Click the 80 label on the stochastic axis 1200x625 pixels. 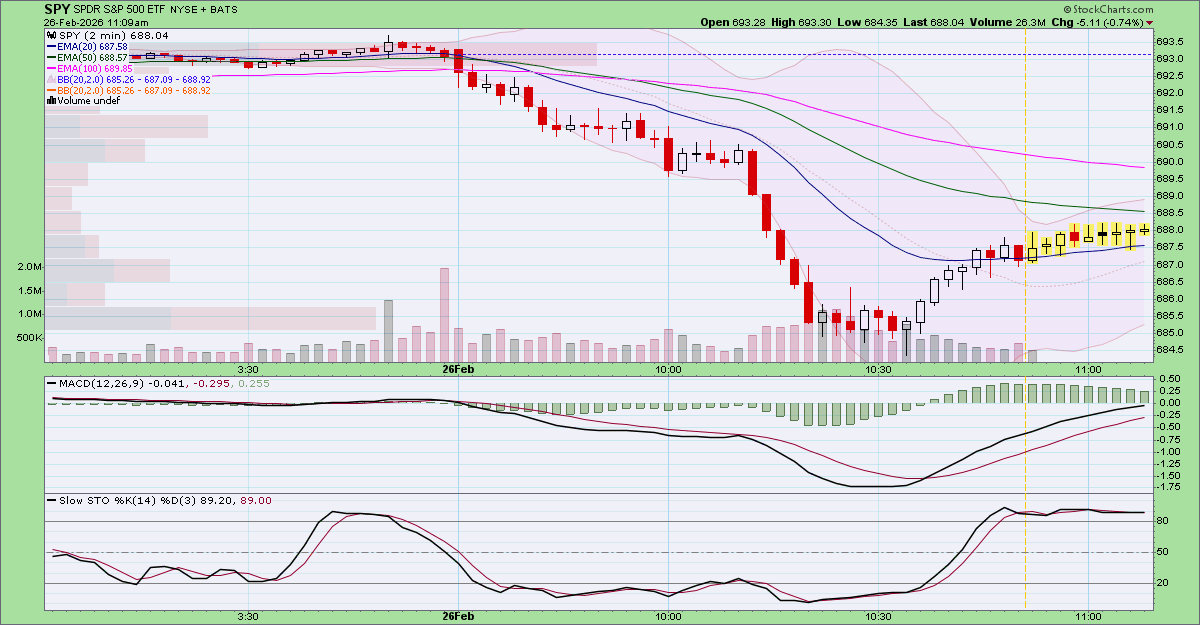click(x=1163, y=520)
